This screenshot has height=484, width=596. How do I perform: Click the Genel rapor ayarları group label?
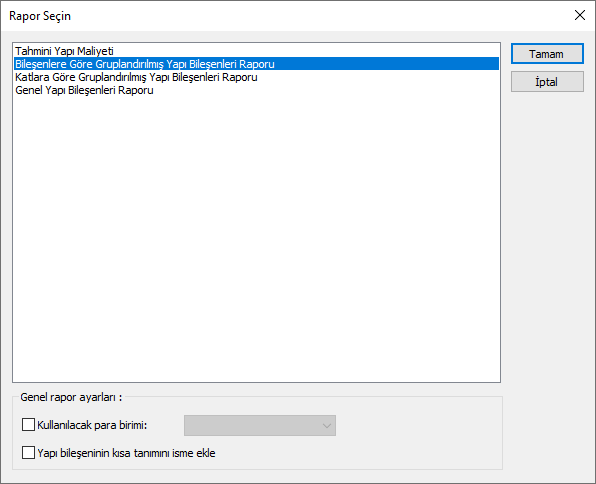pyautogui.click(x=71, y=397)
